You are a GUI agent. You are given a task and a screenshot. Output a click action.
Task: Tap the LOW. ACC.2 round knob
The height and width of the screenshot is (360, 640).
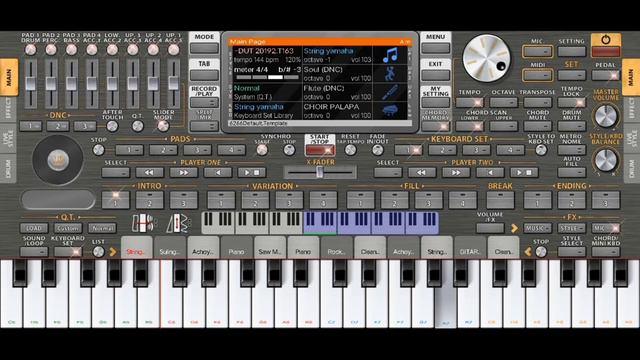(112, 50)
